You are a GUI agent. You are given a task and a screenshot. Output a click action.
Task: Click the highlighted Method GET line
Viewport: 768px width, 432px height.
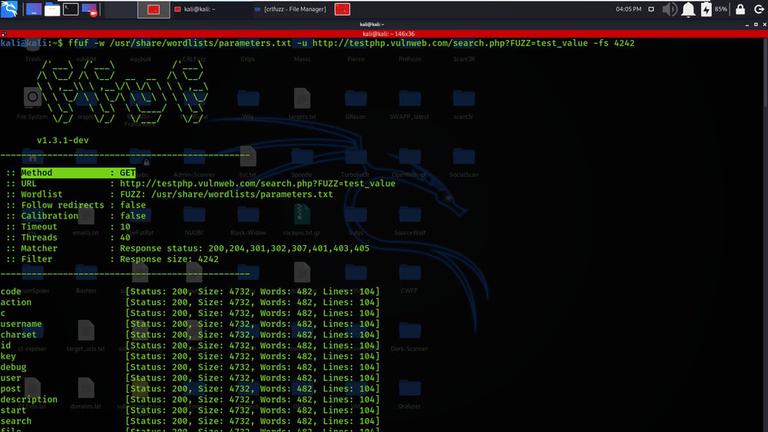(78, 173)
